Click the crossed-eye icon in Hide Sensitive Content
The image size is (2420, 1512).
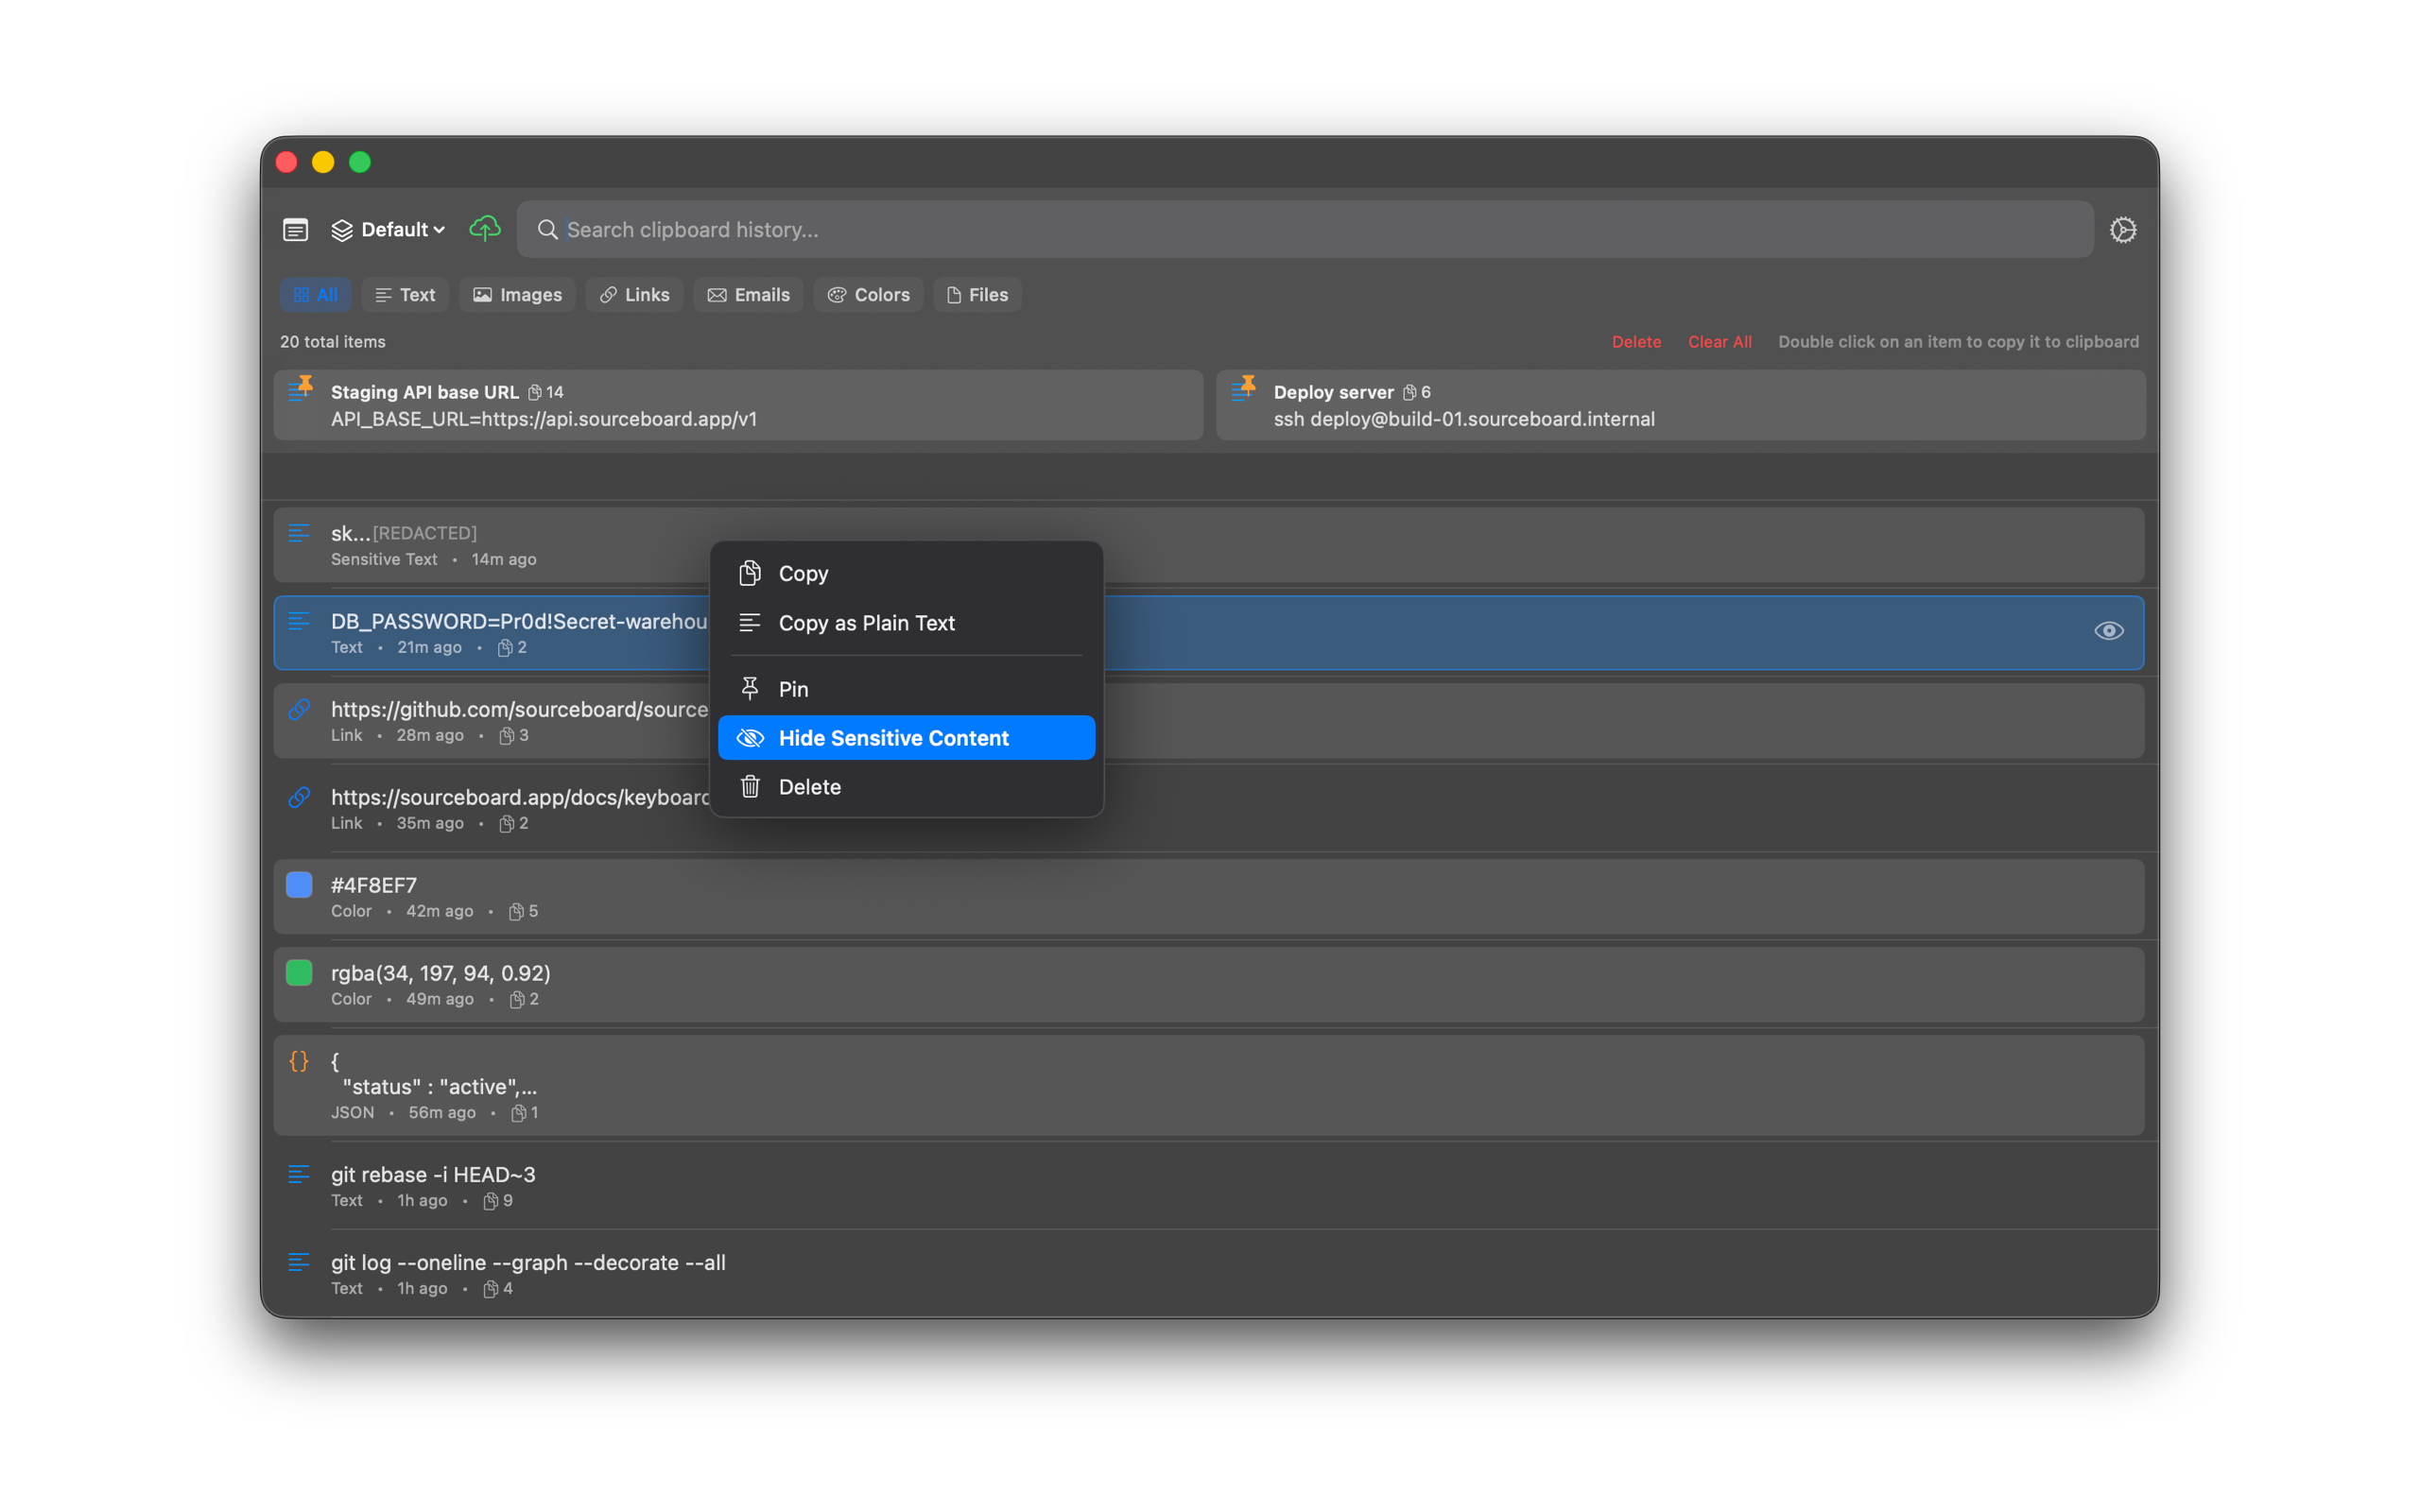[x=750, y=738]
